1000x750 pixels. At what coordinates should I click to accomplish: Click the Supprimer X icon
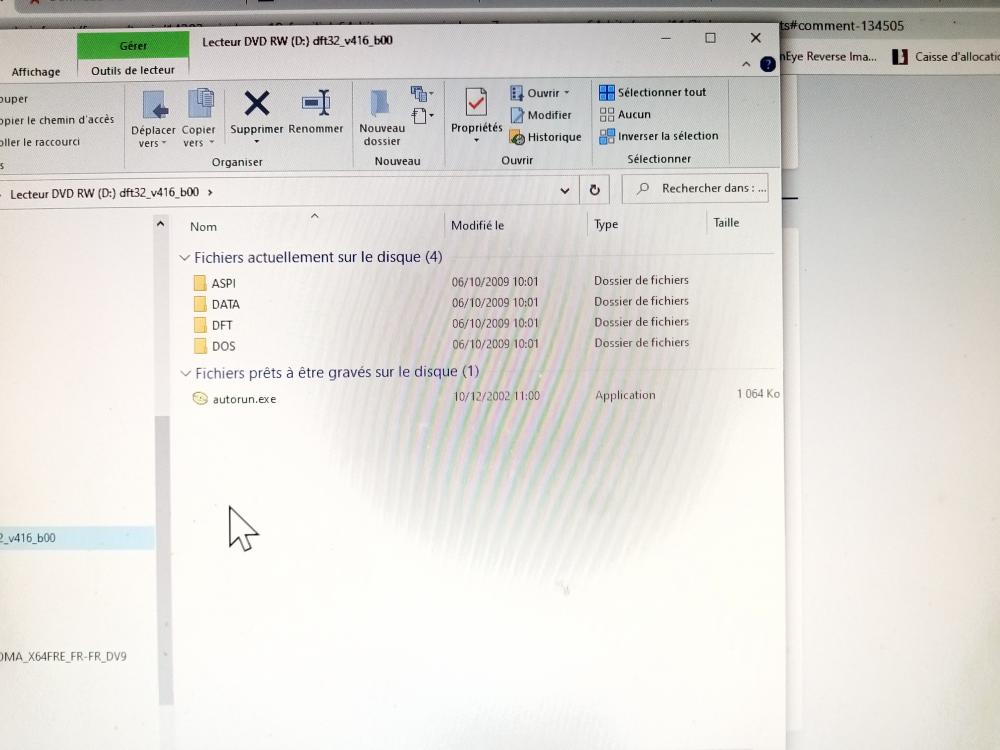[x=256, y=103]
